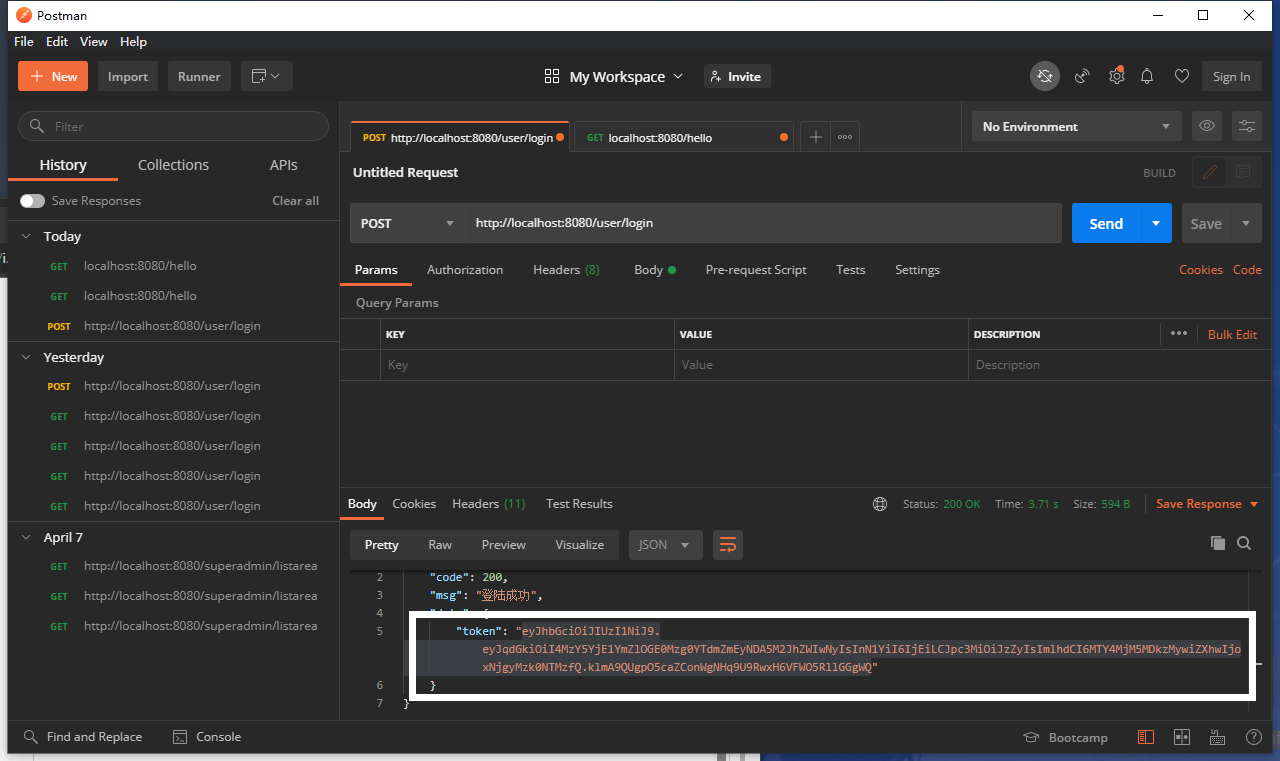Open the View menu
Viewport: 1280px width, 761px height.
(x=94, y=41)
